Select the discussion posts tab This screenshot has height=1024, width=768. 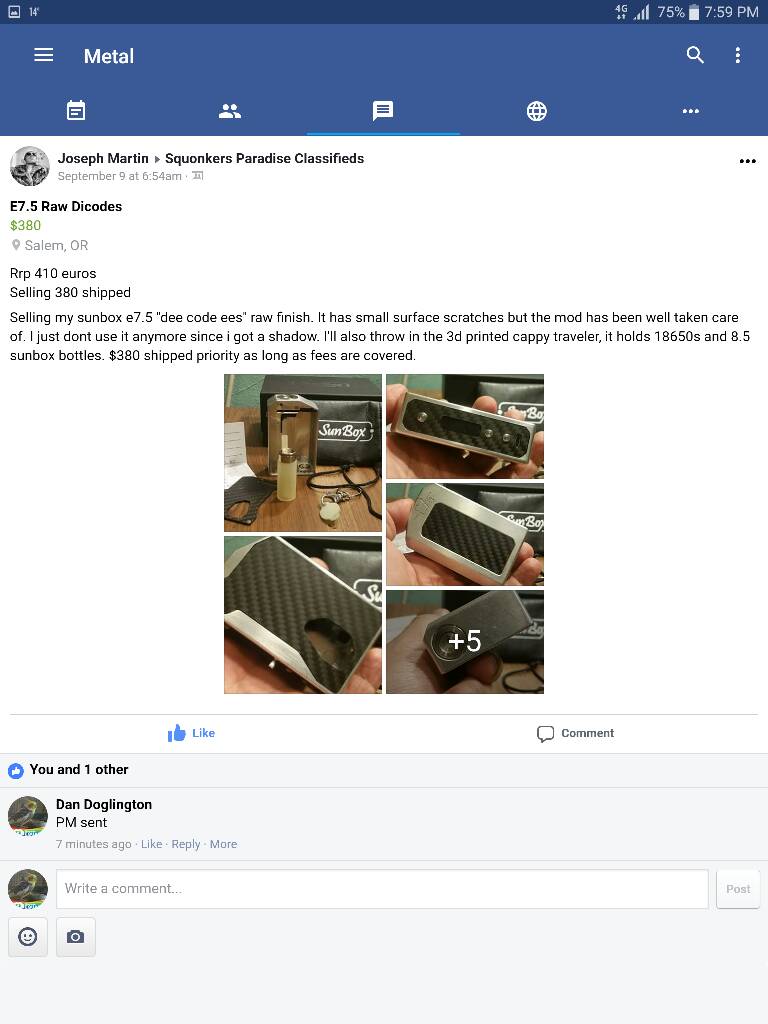pyautogui.click(x=383, y=110)
